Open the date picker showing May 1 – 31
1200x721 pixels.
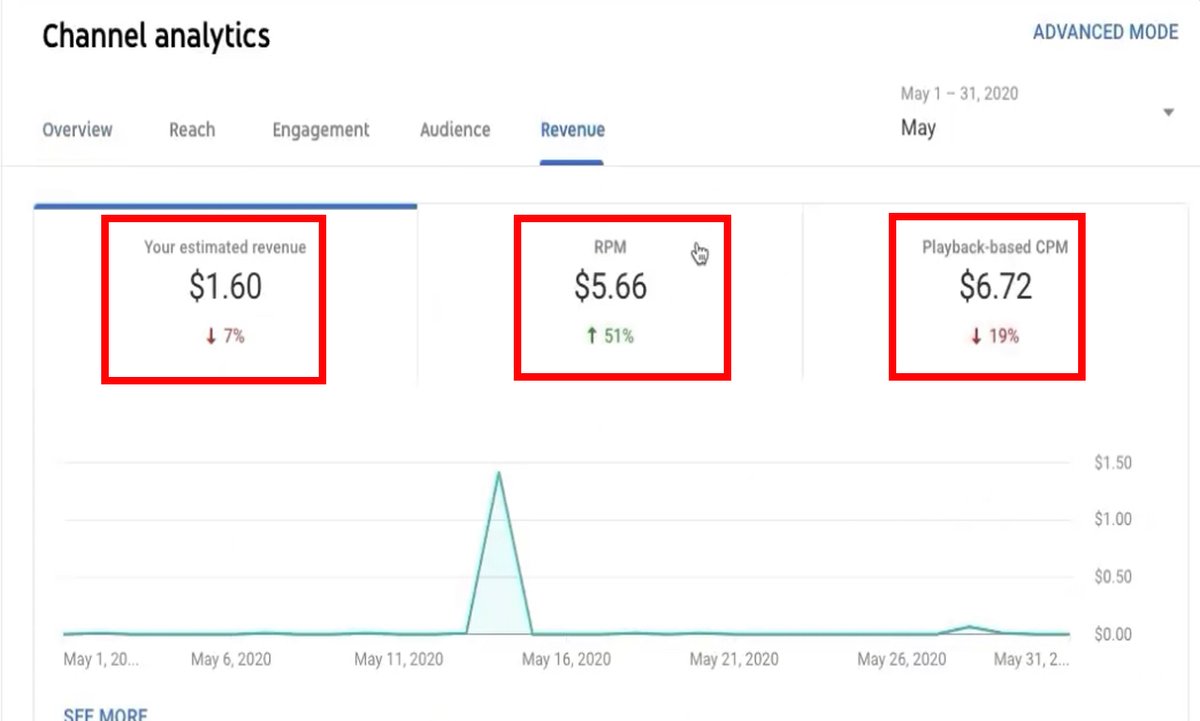coord(958,93)
